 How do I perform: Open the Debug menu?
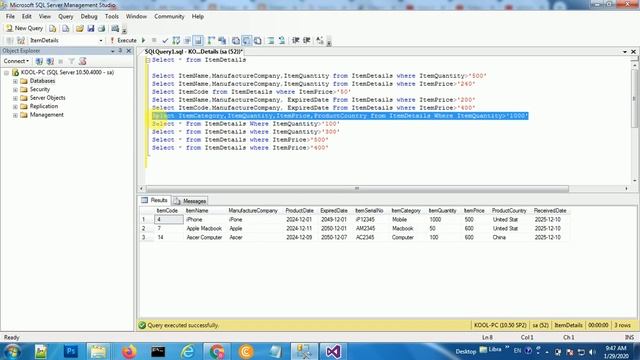[x=89, y=16]
